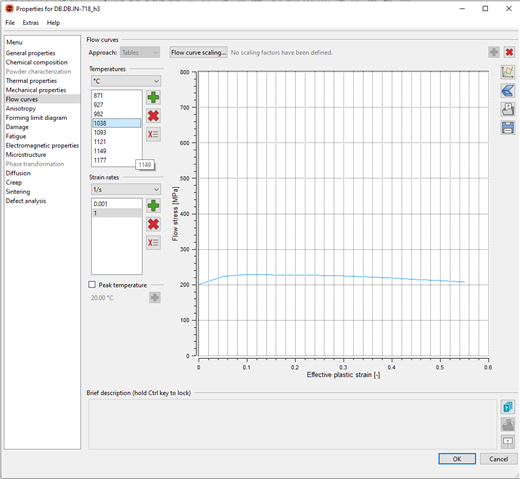
Task: Click the blue arrow import icon
Action: (508, 91)
